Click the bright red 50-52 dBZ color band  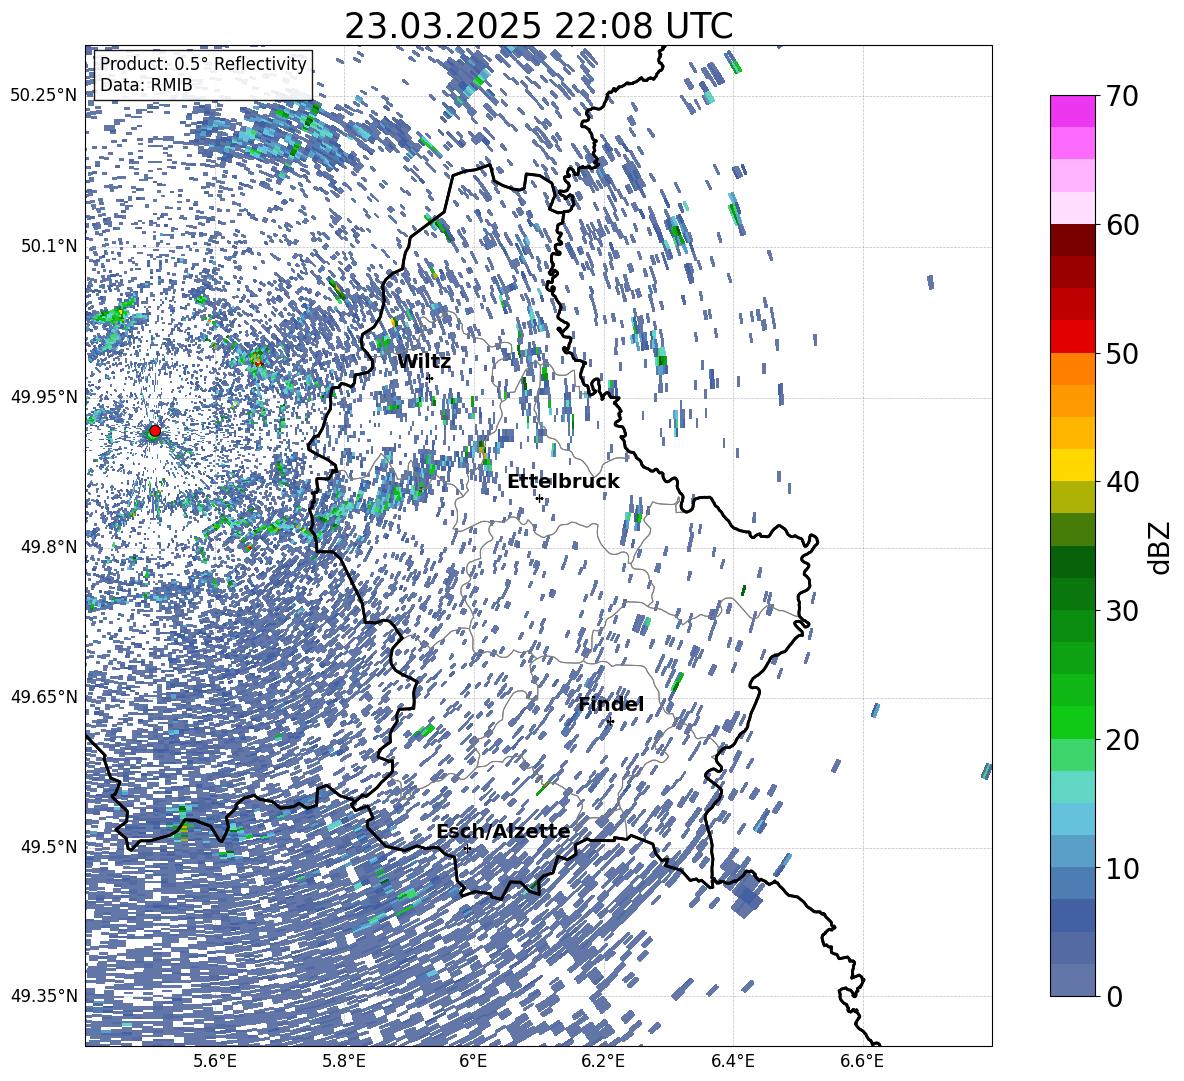pos(1073,337)
